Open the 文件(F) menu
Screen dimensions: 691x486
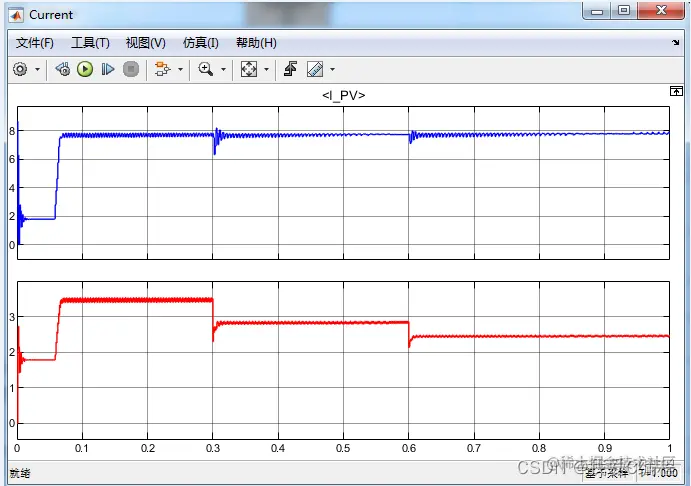(x=35, y=43)
